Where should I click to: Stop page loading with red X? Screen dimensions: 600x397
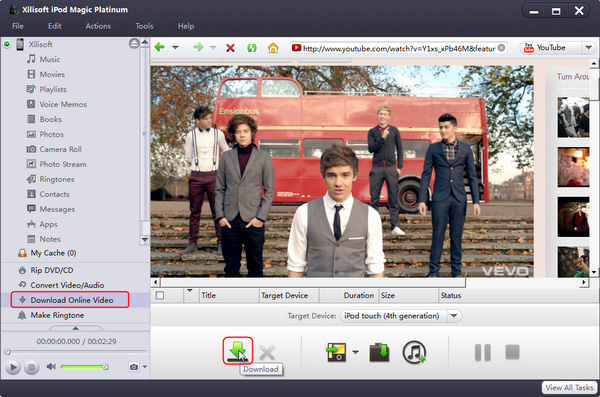point(230,48)
